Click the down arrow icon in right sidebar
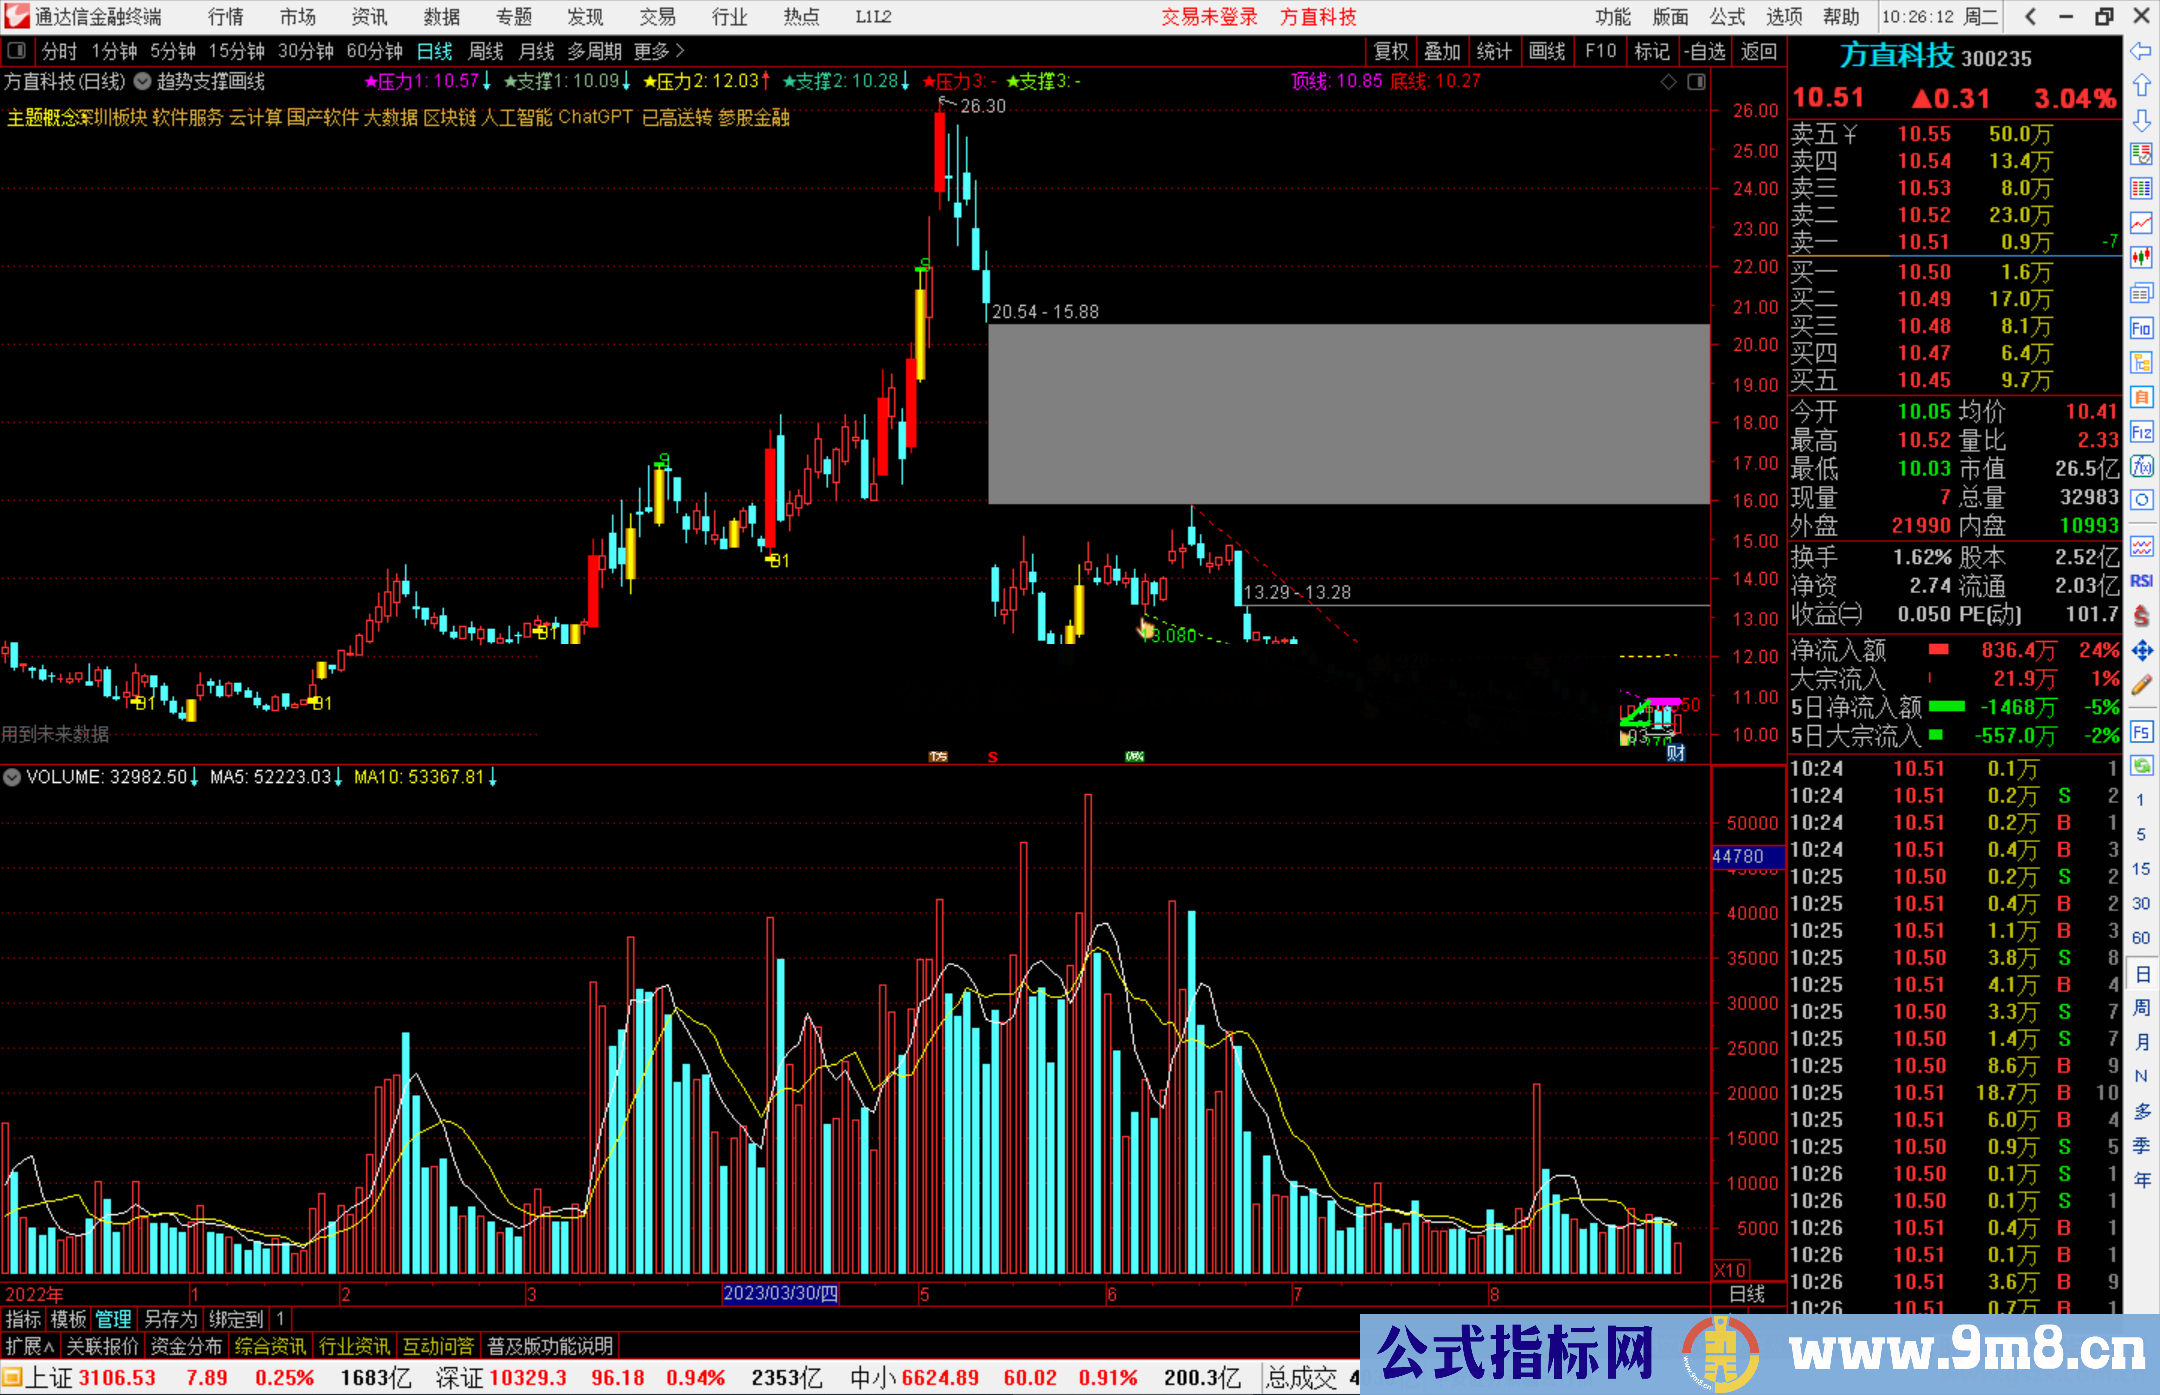The width and height of the screenshot is (2160, 1395). [x=2141, y=120]
